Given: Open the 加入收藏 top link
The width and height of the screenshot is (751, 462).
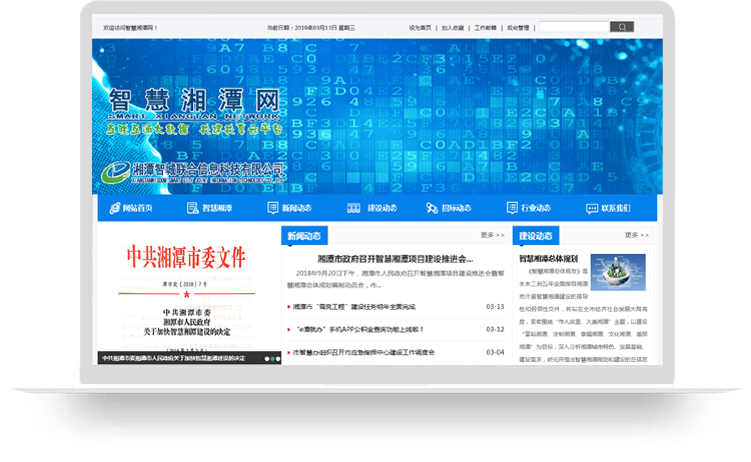Looking at the screenshot, I should 453,28.
